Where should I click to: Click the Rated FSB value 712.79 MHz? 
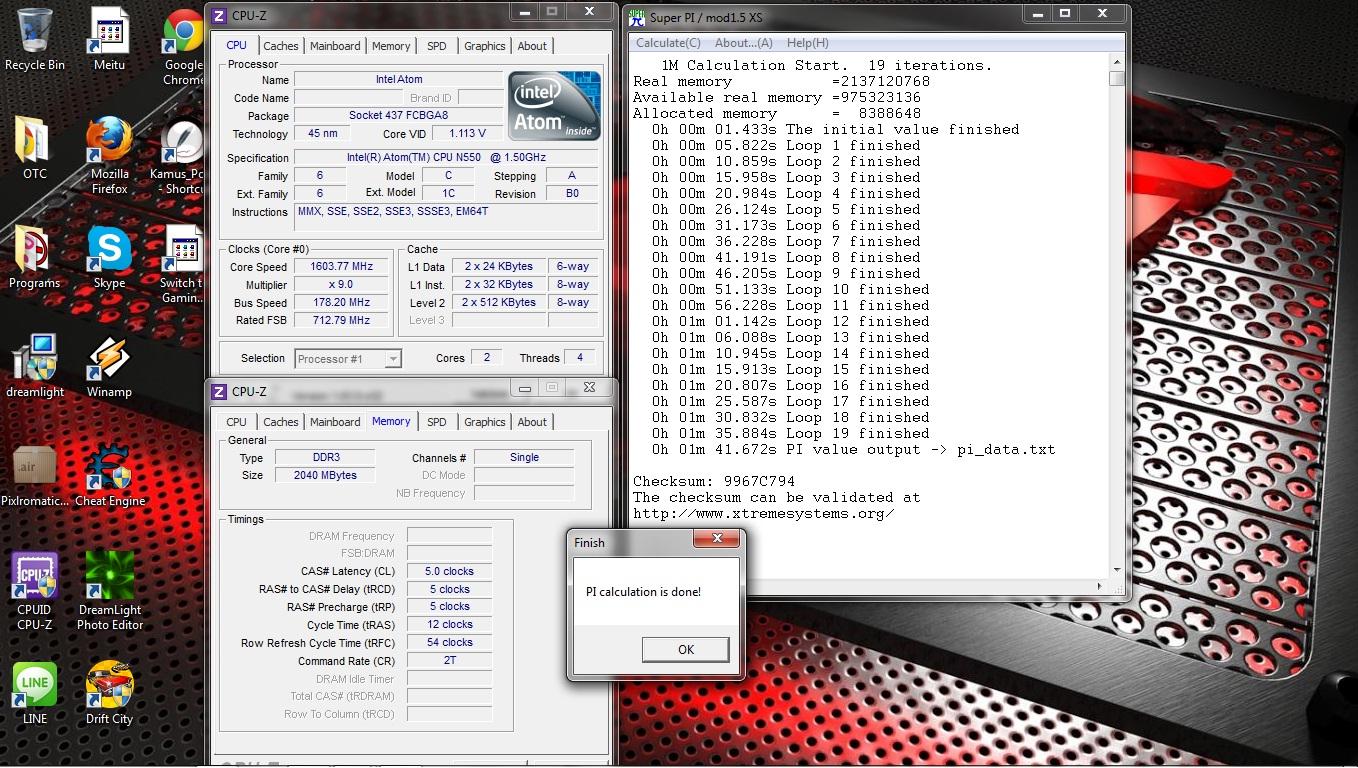343,320
